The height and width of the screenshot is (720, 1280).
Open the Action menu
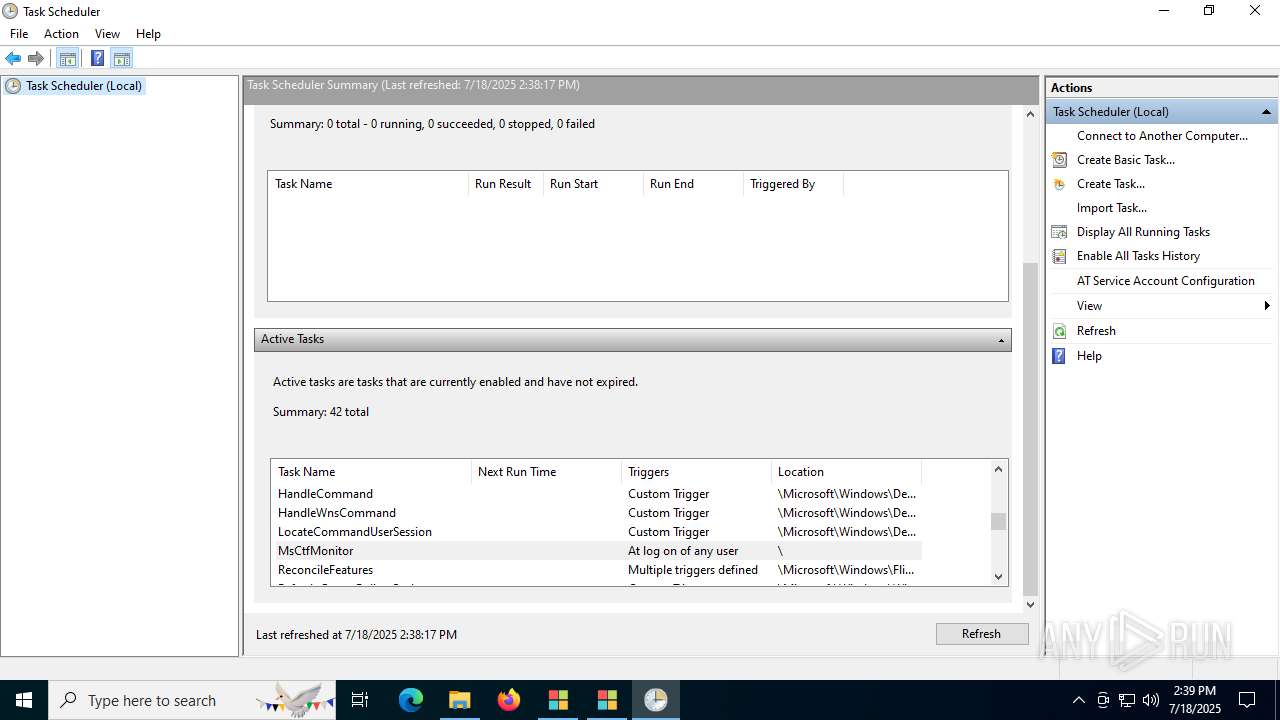click(61, 34)
